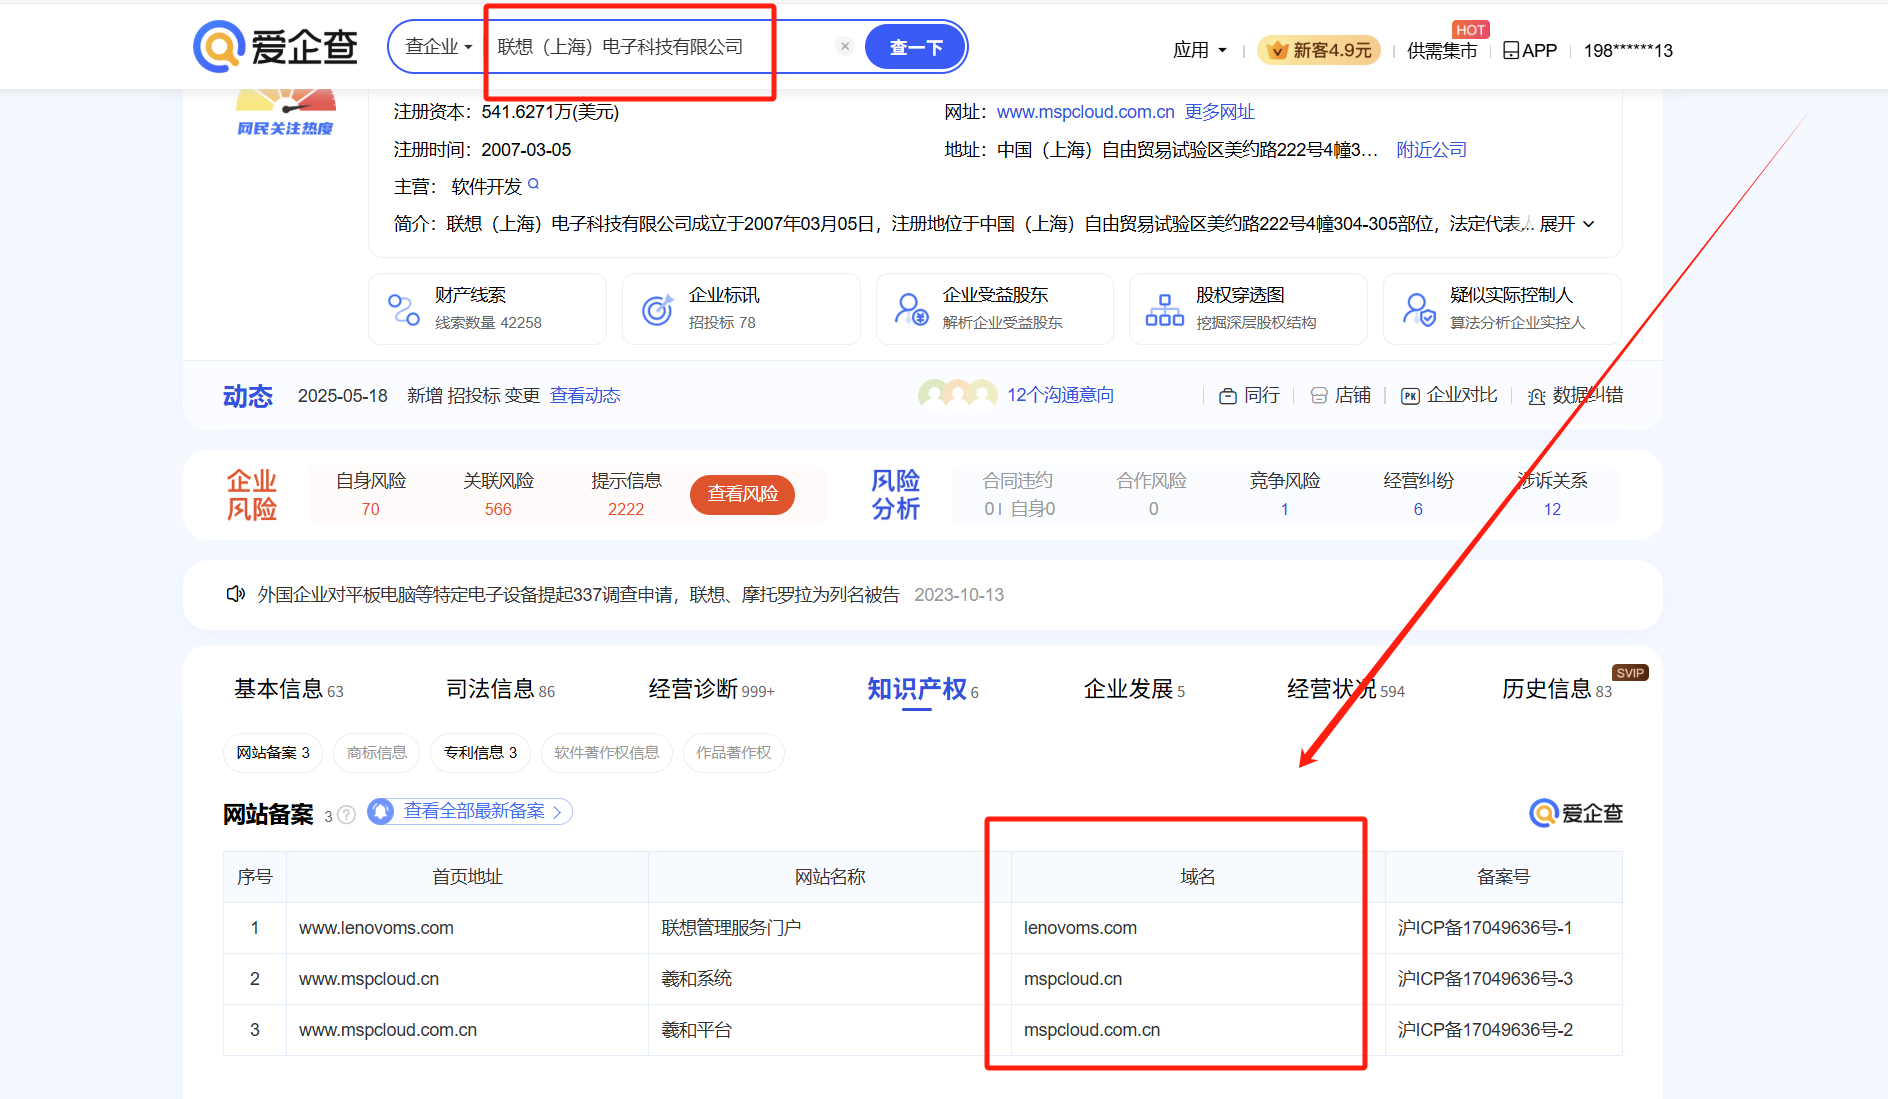Viewport: 1888px width, 1099px height.
Task: Select the 作品著作权 sub-tab
Action: point(733,752)
